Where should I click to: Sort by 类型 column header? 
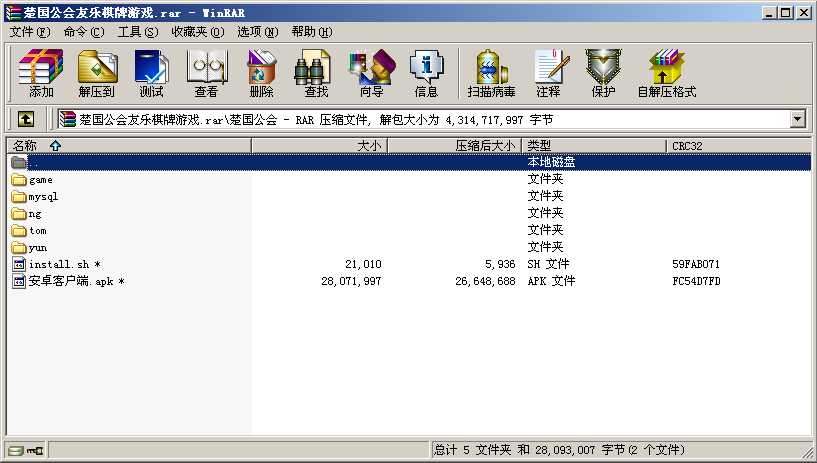click(x=594, y=146)
